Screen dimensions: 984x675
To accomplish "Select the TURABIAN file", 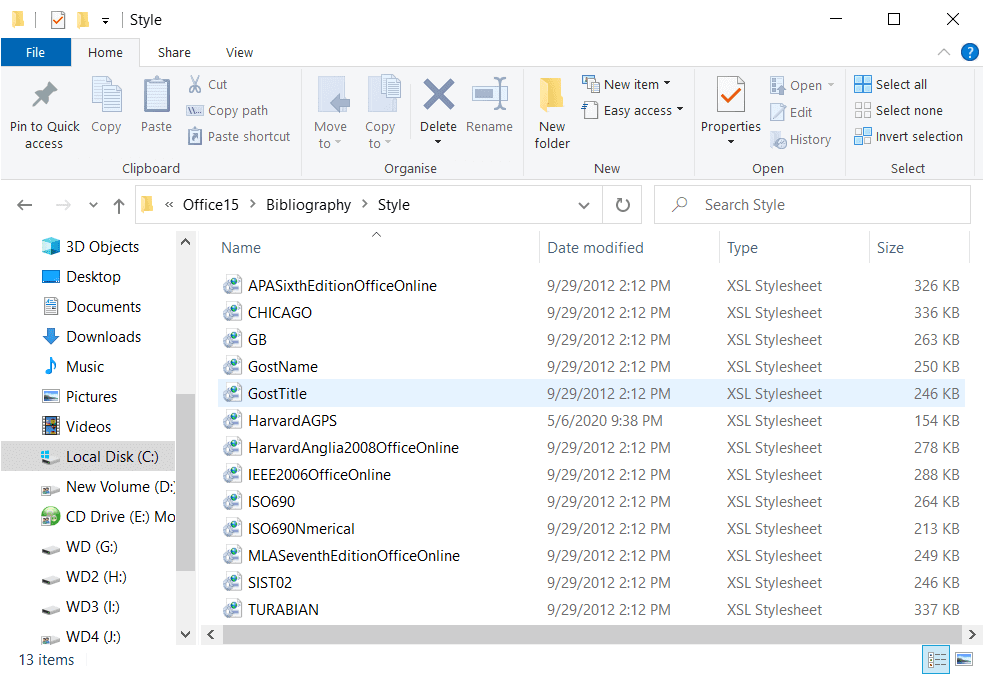I will point(591,610).
